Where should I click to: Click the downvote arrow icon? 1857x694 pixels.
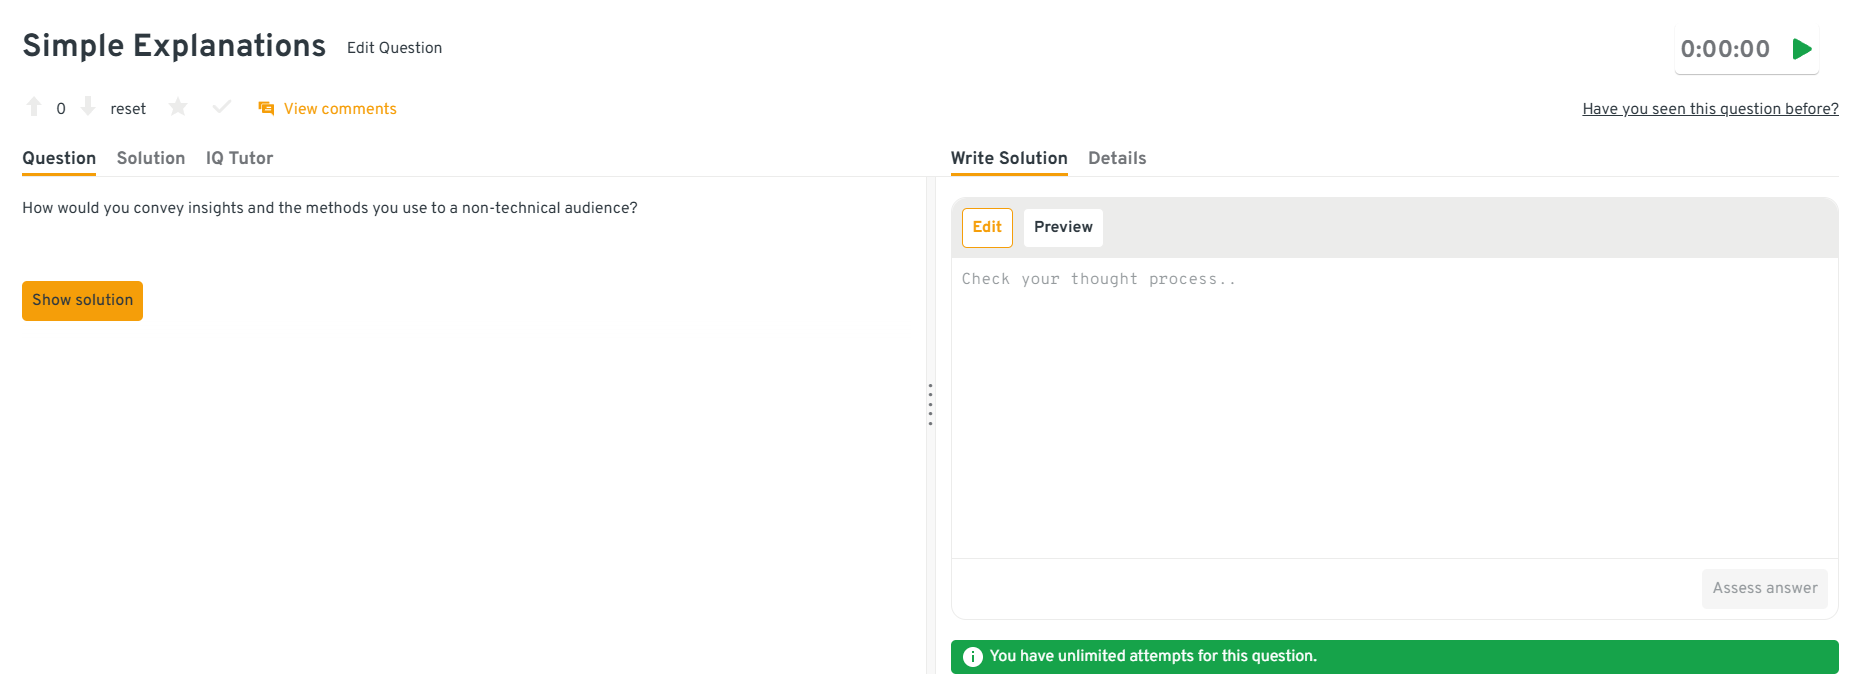click(88, 107)
